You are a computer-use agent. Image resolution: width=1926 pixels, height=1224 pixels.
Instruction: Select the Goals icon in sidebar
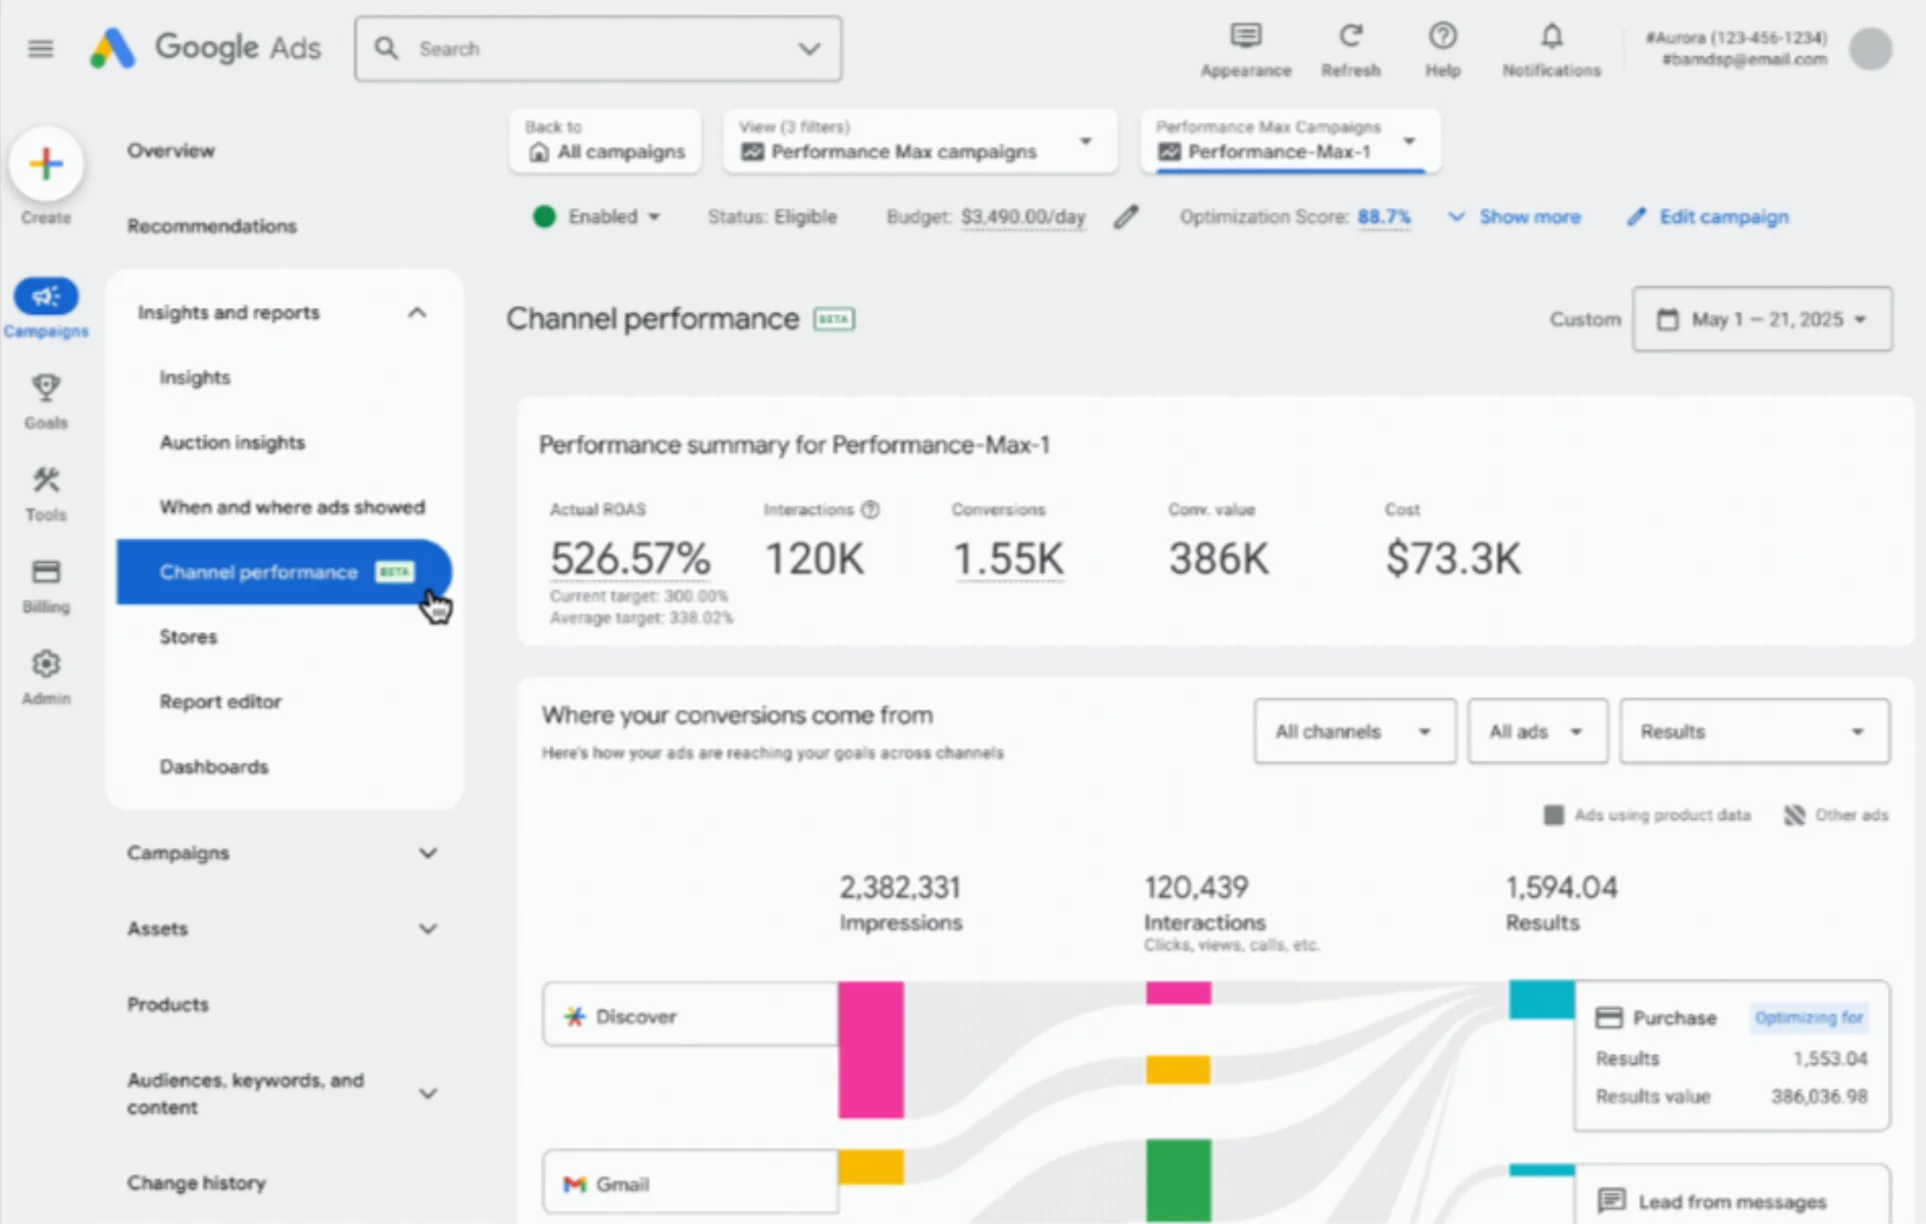pyautogui.click(x=46, y=398)
